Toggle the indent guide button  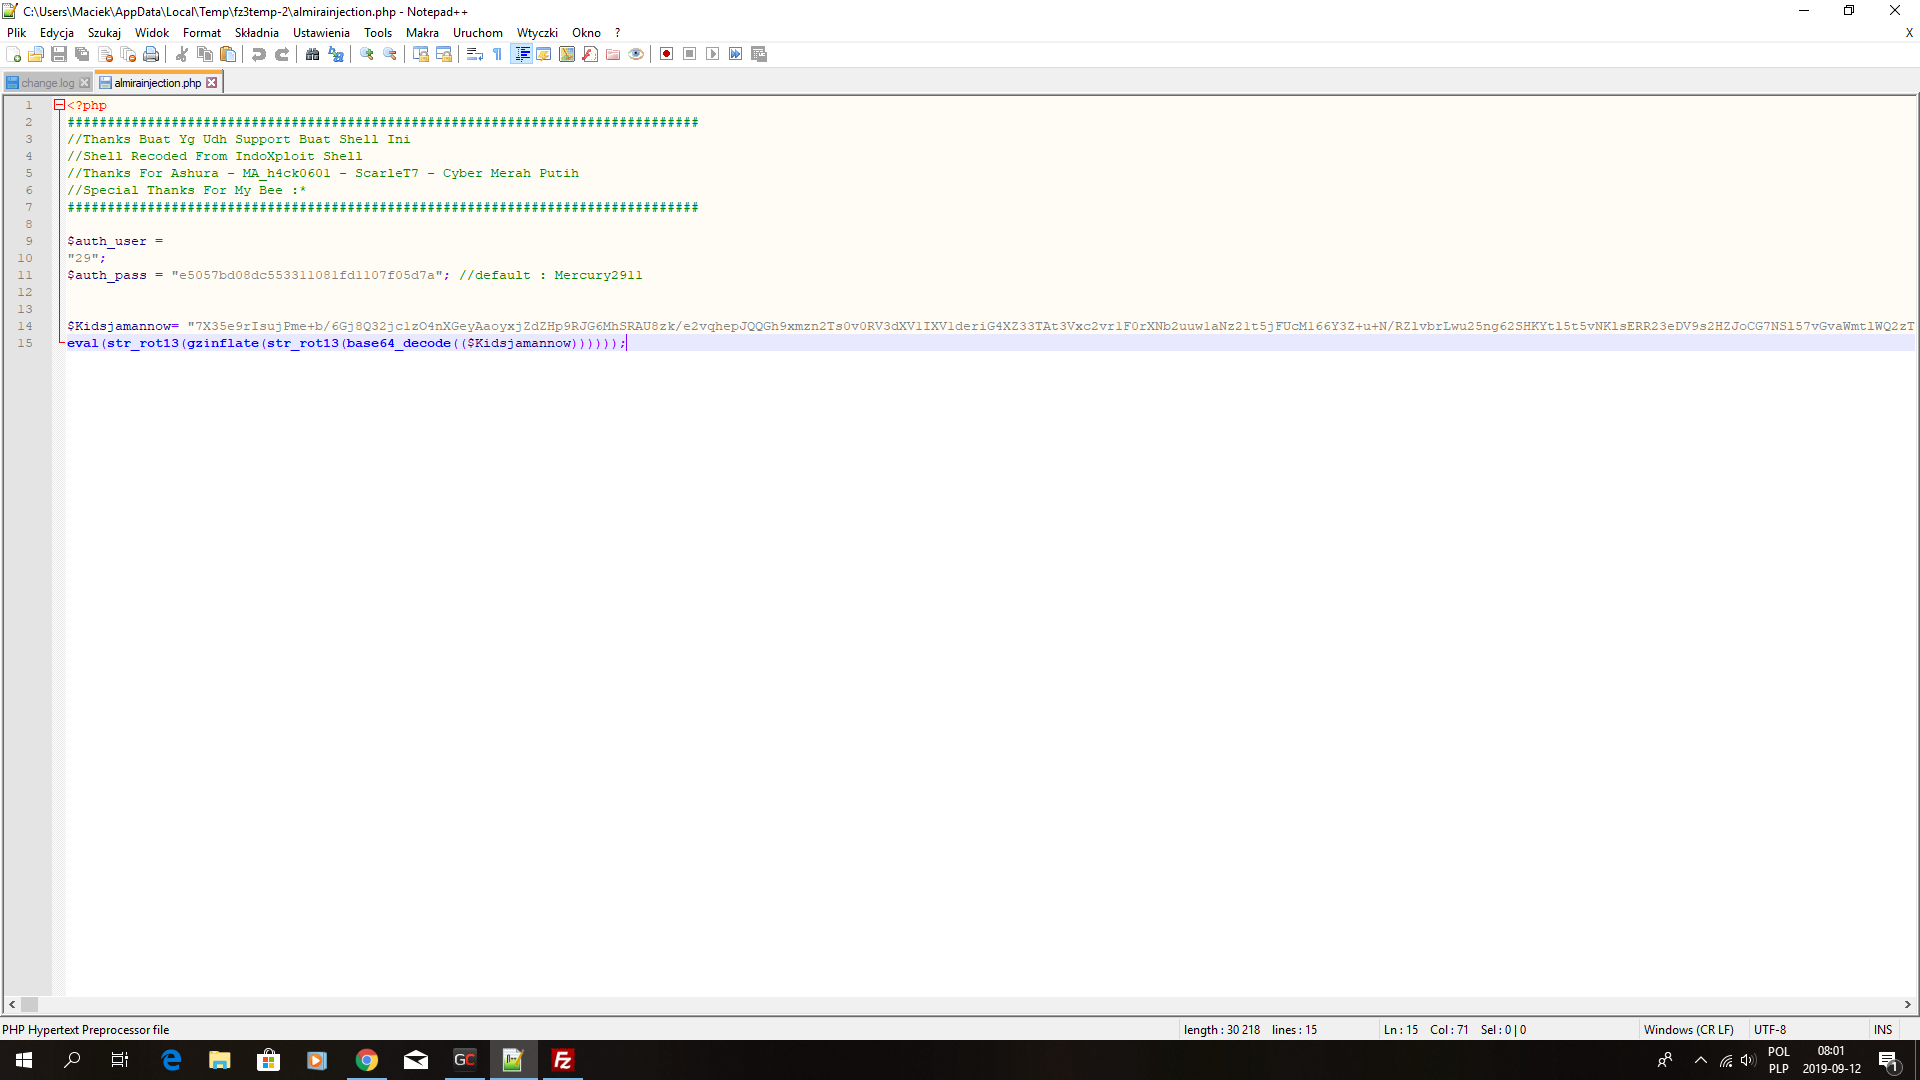[x=521, y=54]
